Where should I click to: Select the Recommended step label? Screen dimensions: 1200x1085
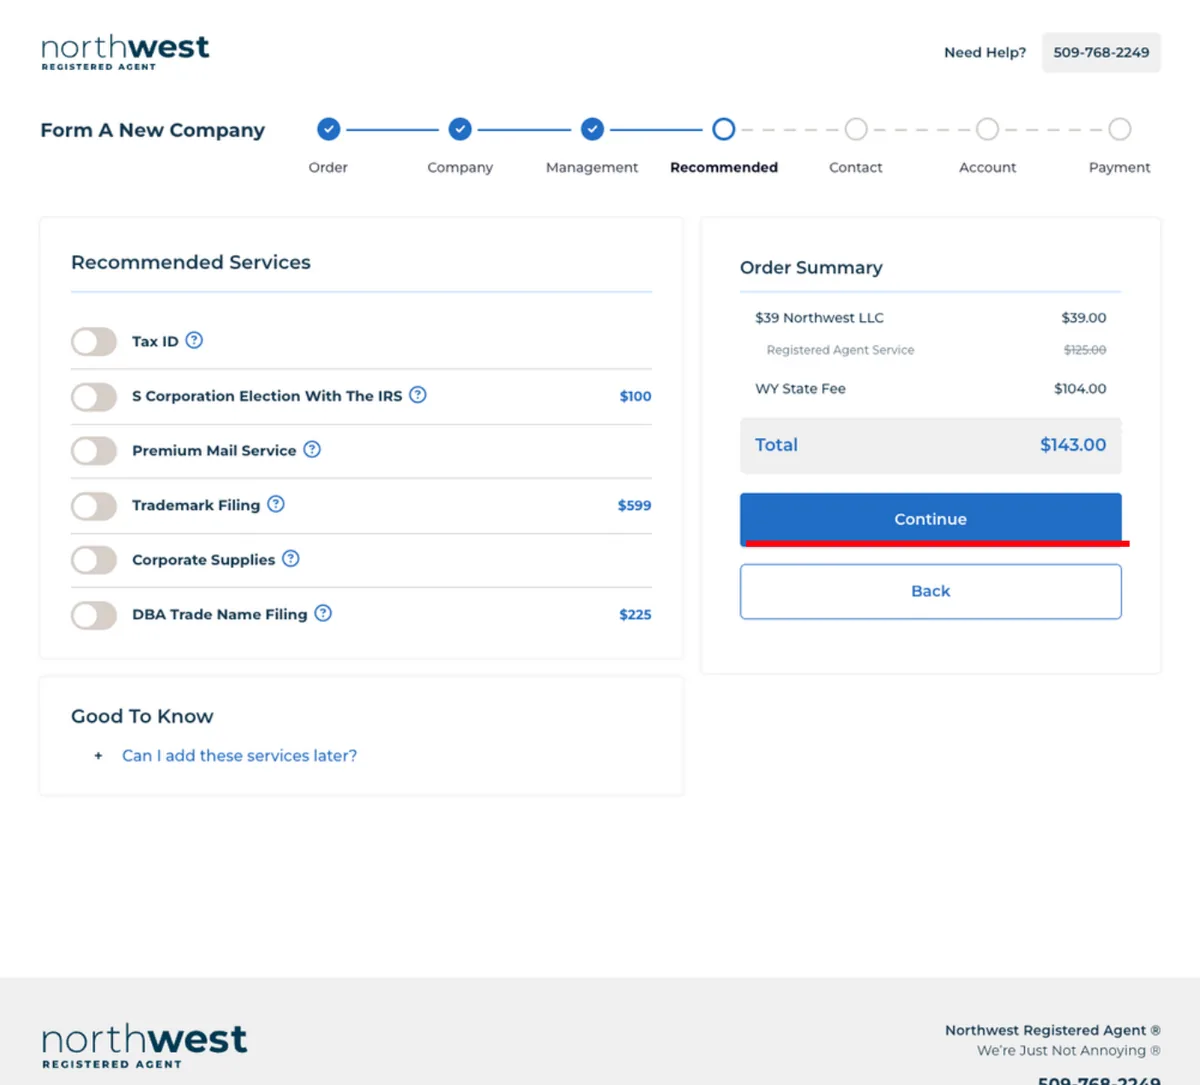pos(724,167)
